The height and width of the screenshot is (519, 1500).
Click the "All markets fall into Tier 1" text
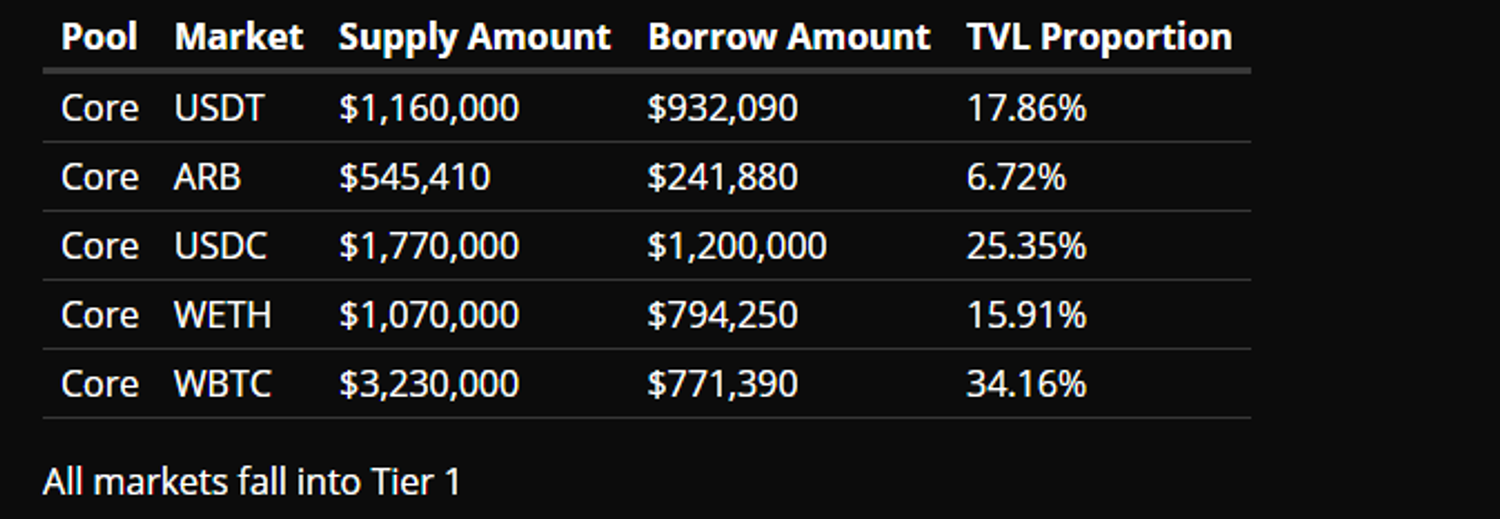pos(251,482)
